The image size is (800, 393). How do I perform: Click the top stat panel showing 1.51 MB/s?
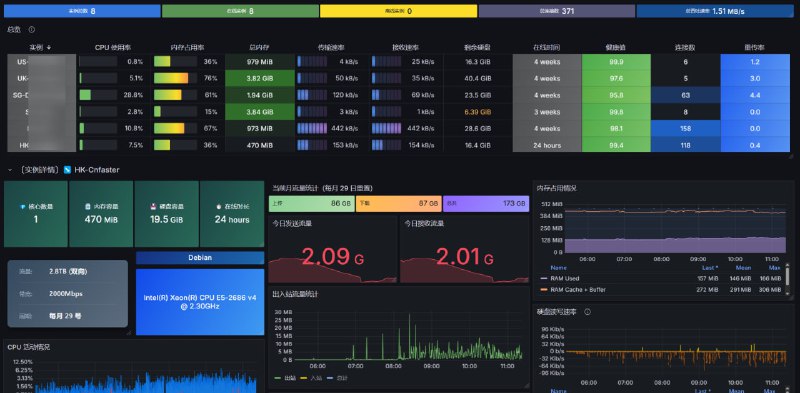click(x=715, y=11)
